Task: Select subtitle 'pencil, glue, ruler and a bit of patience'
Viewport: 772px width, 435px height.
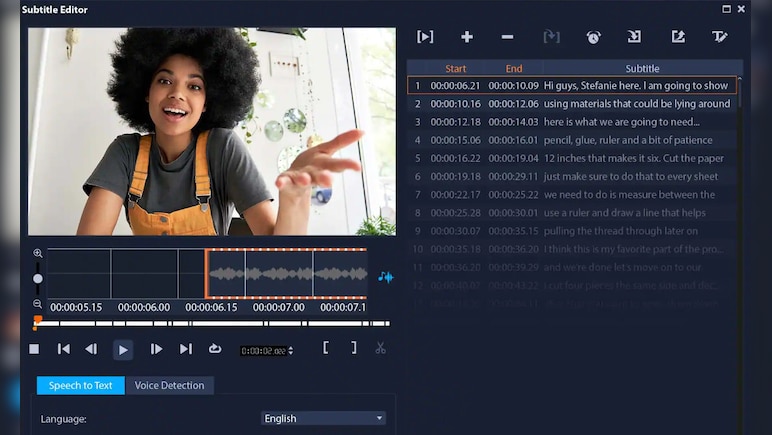Action: (x=572, y=140)
